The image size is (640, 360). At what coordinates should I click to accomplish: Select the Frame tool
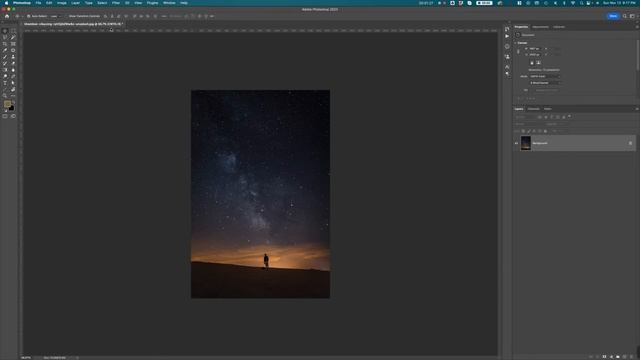click(13, 44)
